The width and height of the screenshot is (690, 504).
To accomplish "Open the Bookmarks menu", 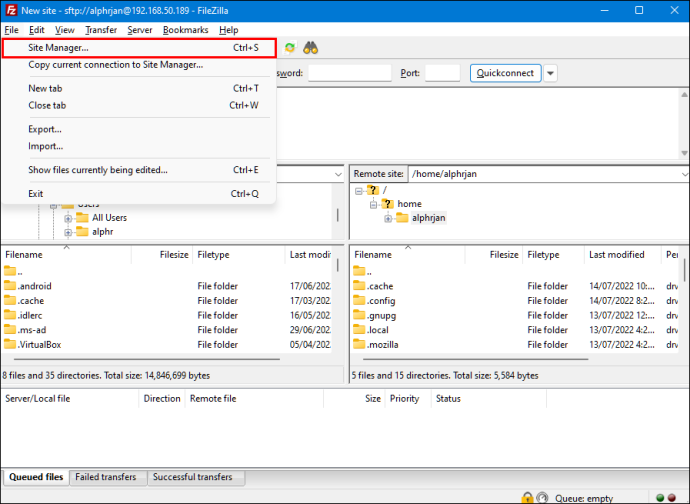I will tap(185, 30).
